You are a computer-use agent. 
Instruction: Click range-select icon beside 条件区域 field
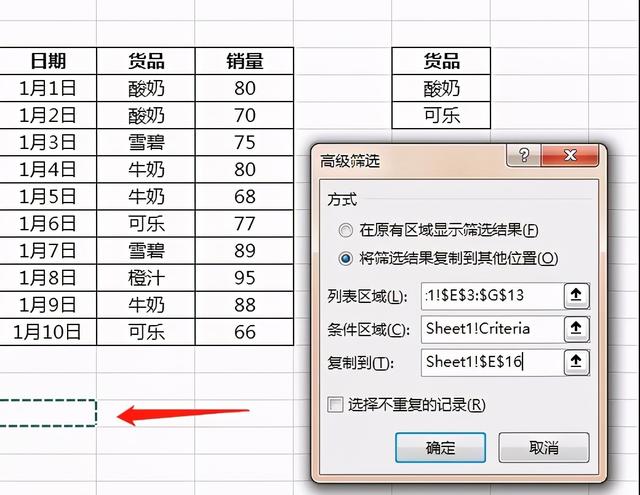576,329
